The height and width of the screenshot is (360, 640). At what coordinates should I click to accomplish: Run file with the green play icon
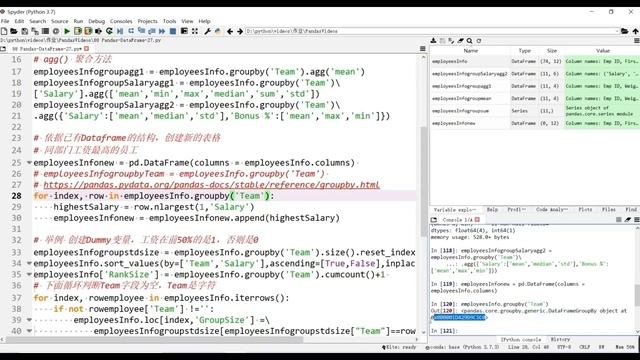tap(67, 31)
